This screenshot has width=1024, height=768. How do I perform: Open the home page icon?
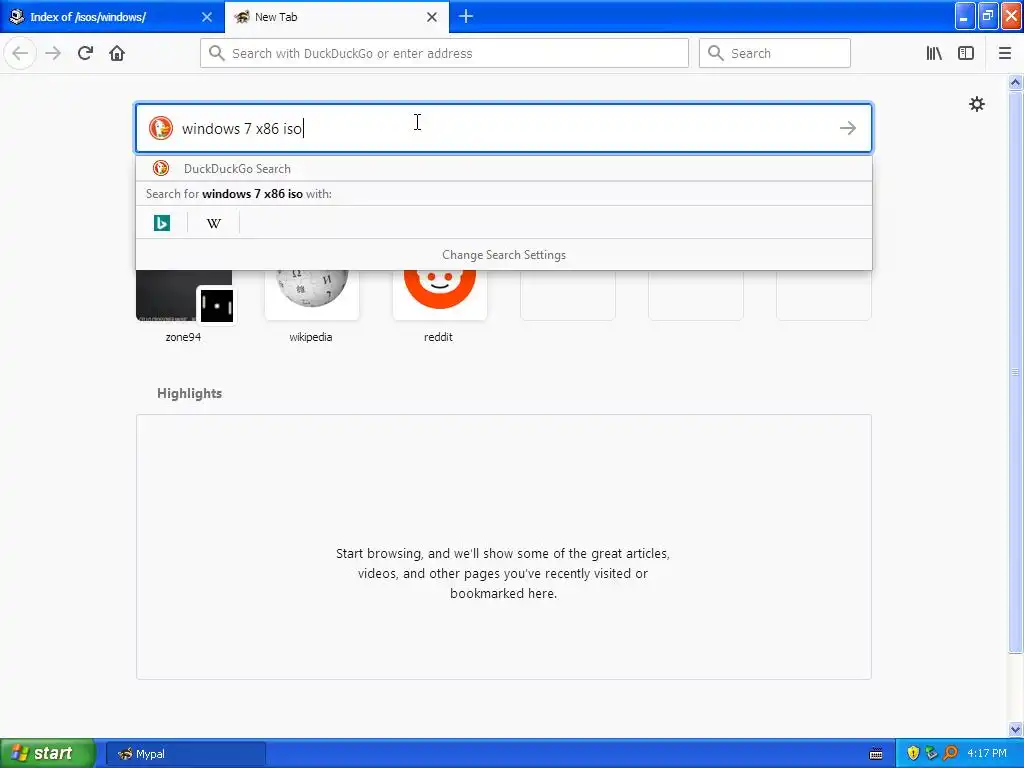117,53
